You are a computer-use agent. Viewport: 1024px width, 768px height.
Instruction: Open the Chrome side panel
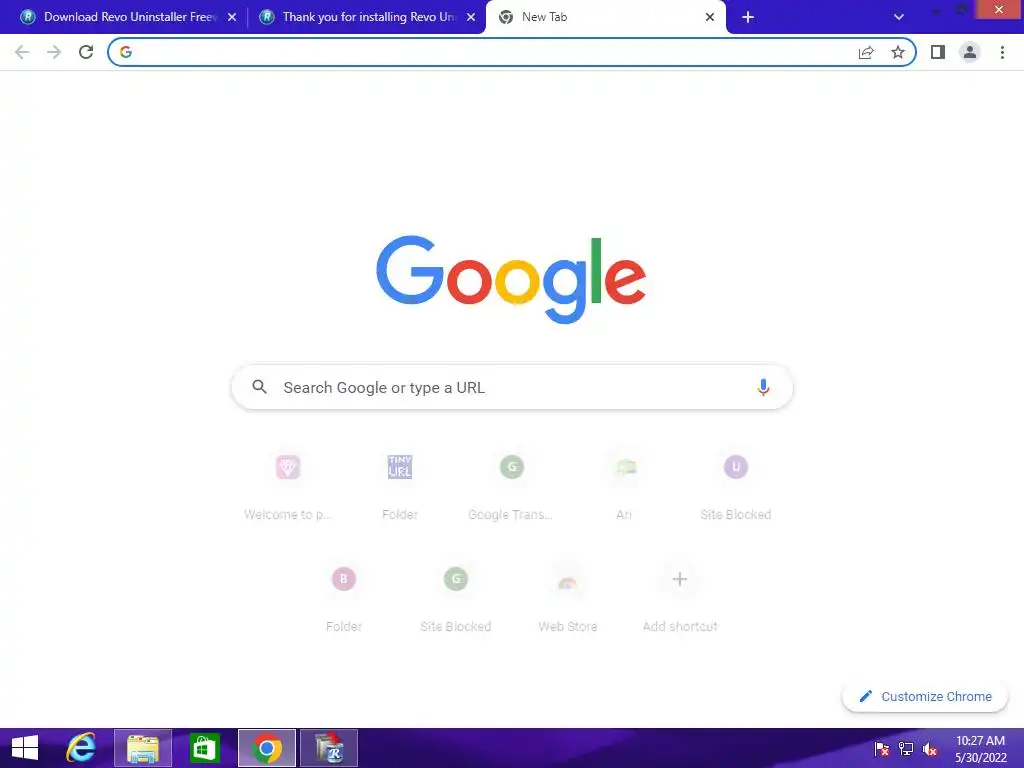coord(938,52)
